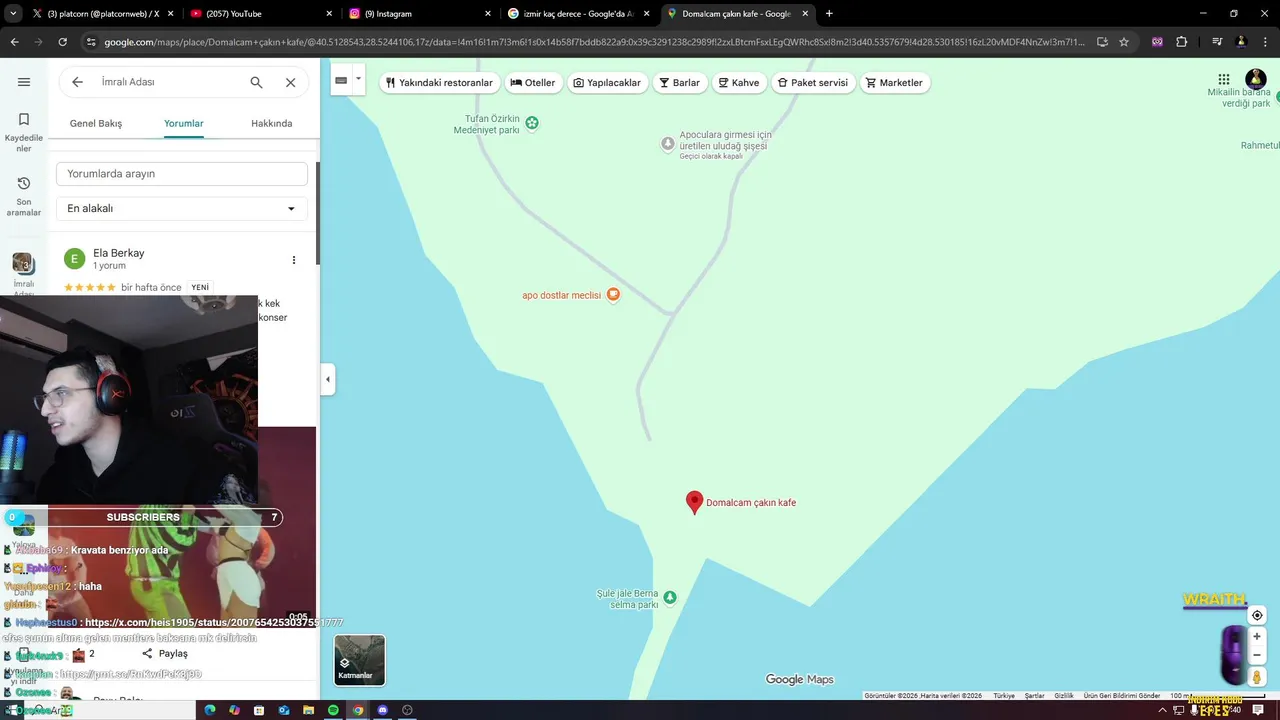Switch to izmir kaç derece tab

(577, 14)
